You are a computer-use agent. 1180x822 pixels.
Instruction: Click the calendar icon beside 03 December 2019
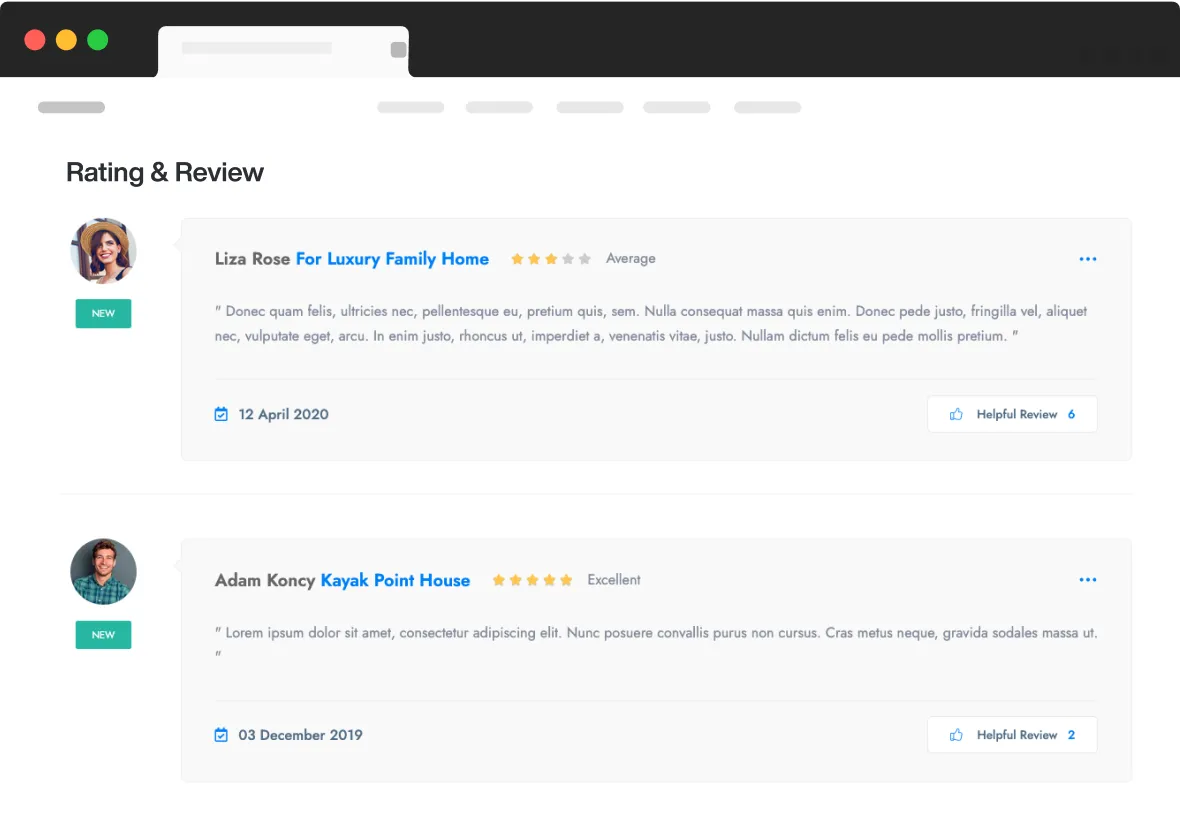pos(221,735)
